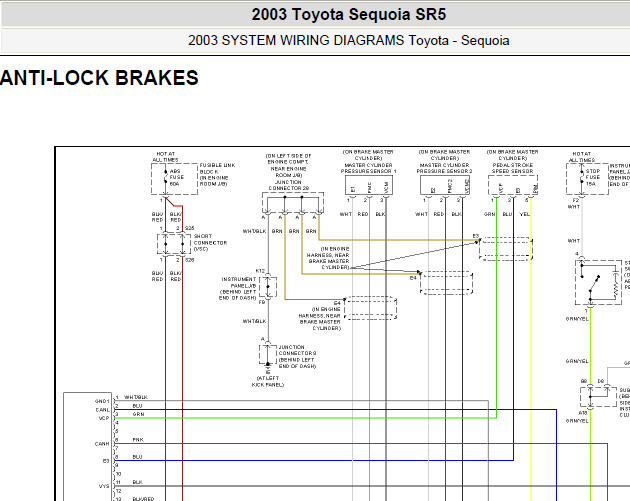
Task: Click the 'ABS FUSE 60A' label
Action: [x=177, y=177]
